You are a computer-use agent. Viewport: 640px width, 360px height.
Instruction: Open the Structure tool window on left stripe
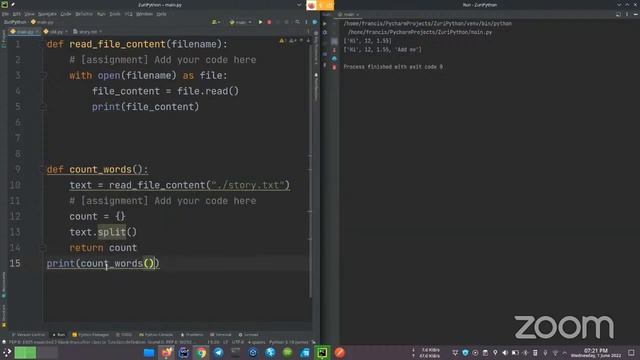4,315
